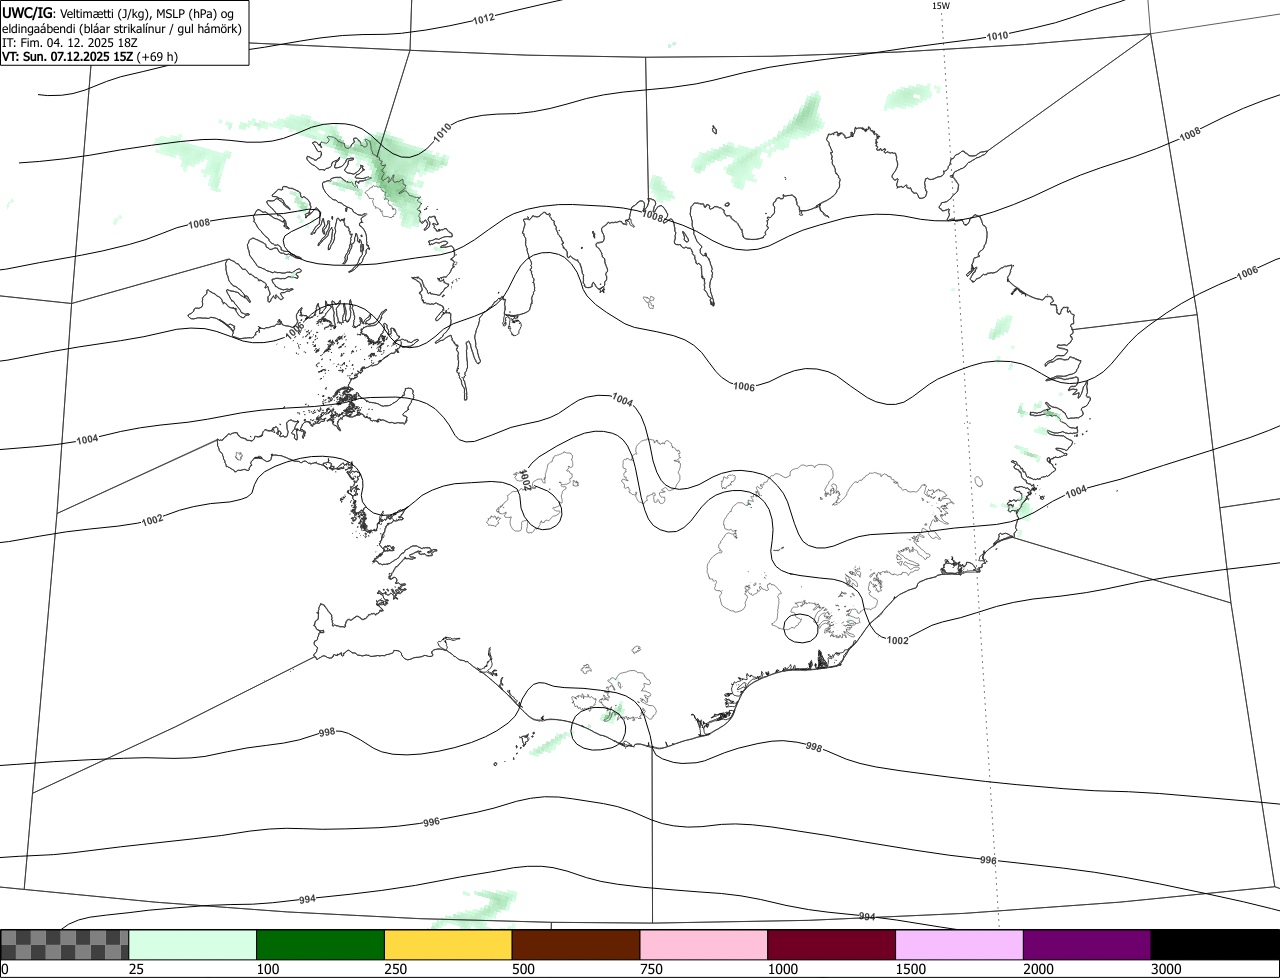
Task: Click the '0' value under the color scale
Action: pyautogui.click(x=5, y=969)
